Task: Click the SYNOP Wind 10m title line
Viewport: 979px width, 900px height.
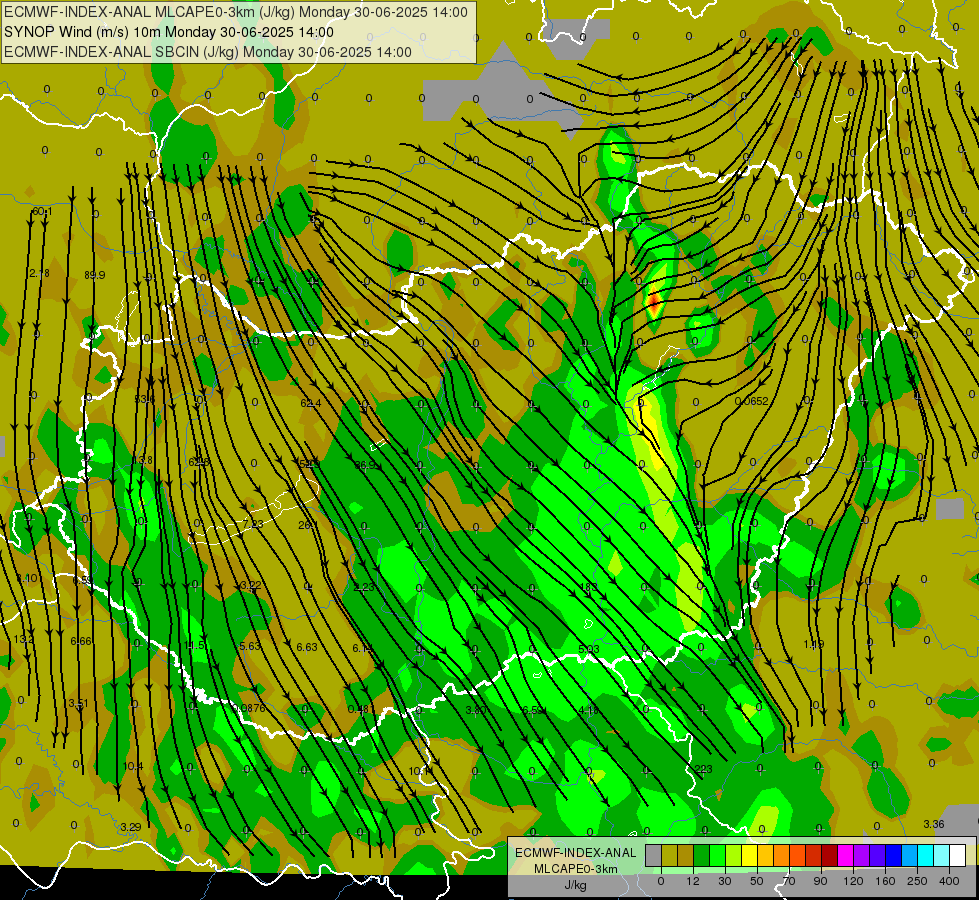Action: coord(169,32)
